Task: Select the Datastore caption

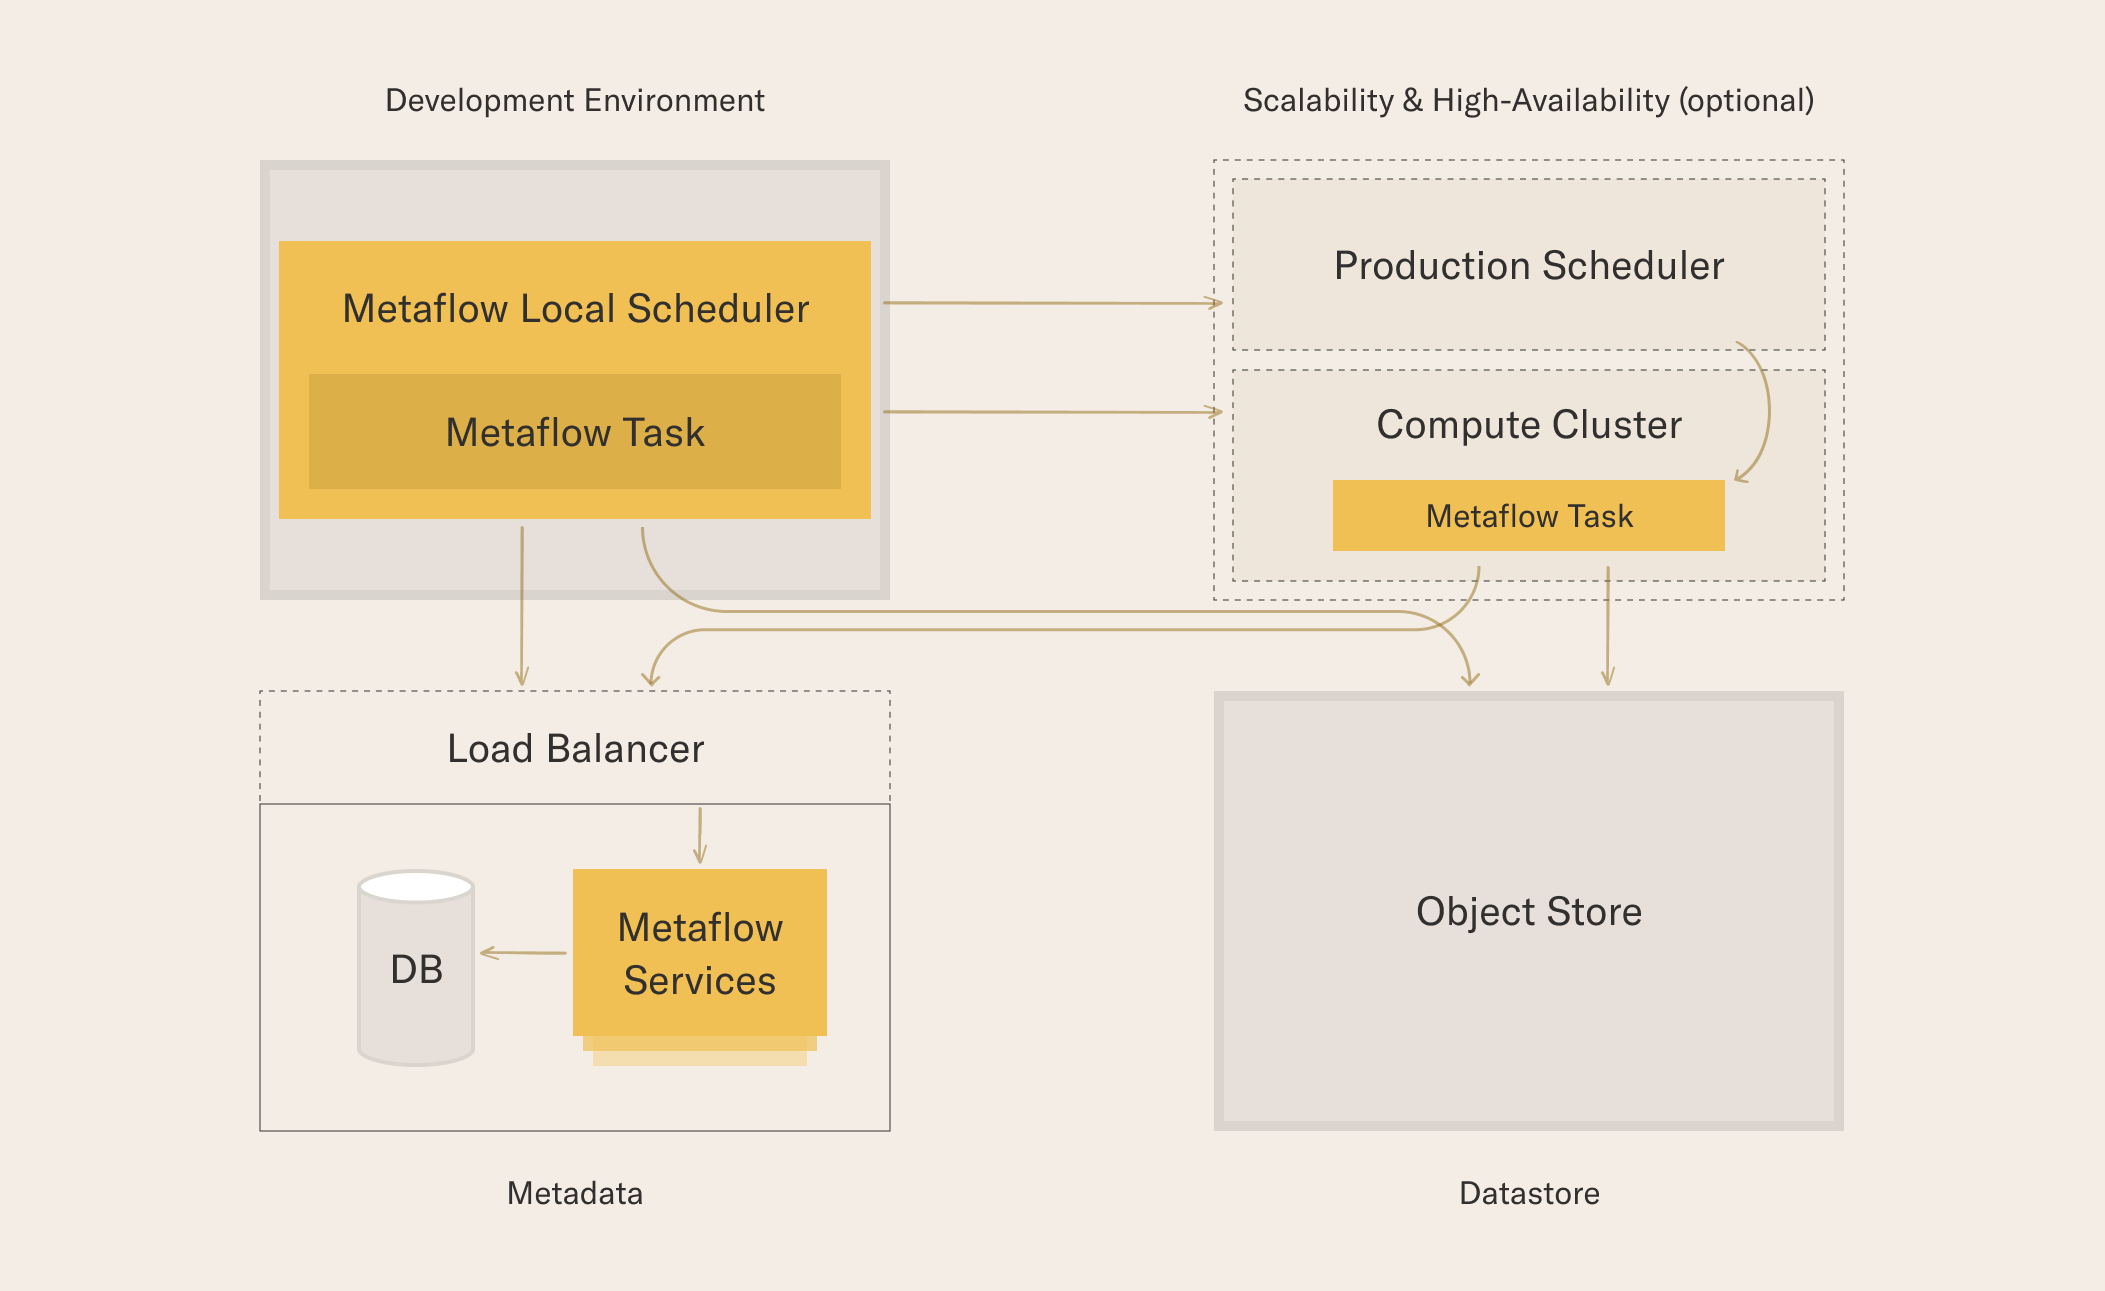Action: (x=1529, y=1193)
